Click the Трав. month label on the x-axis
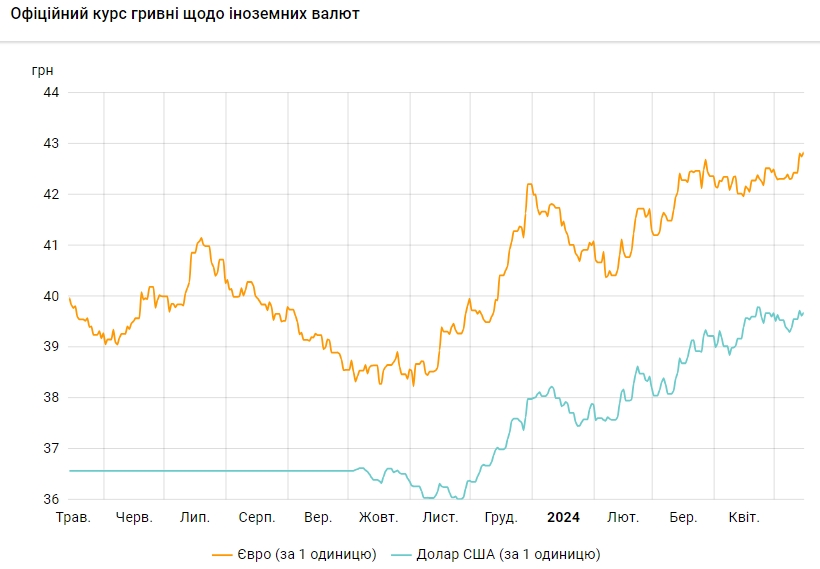The image size is (820, 569). 73,517
